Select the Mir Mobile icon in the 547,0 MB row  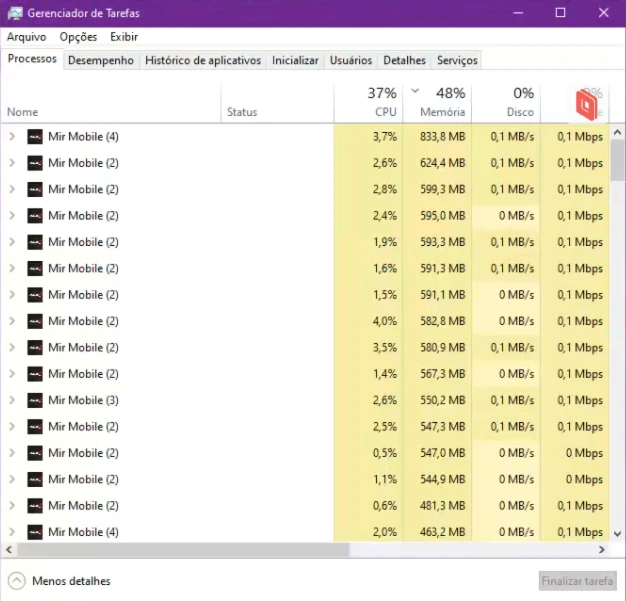[35, 453]
